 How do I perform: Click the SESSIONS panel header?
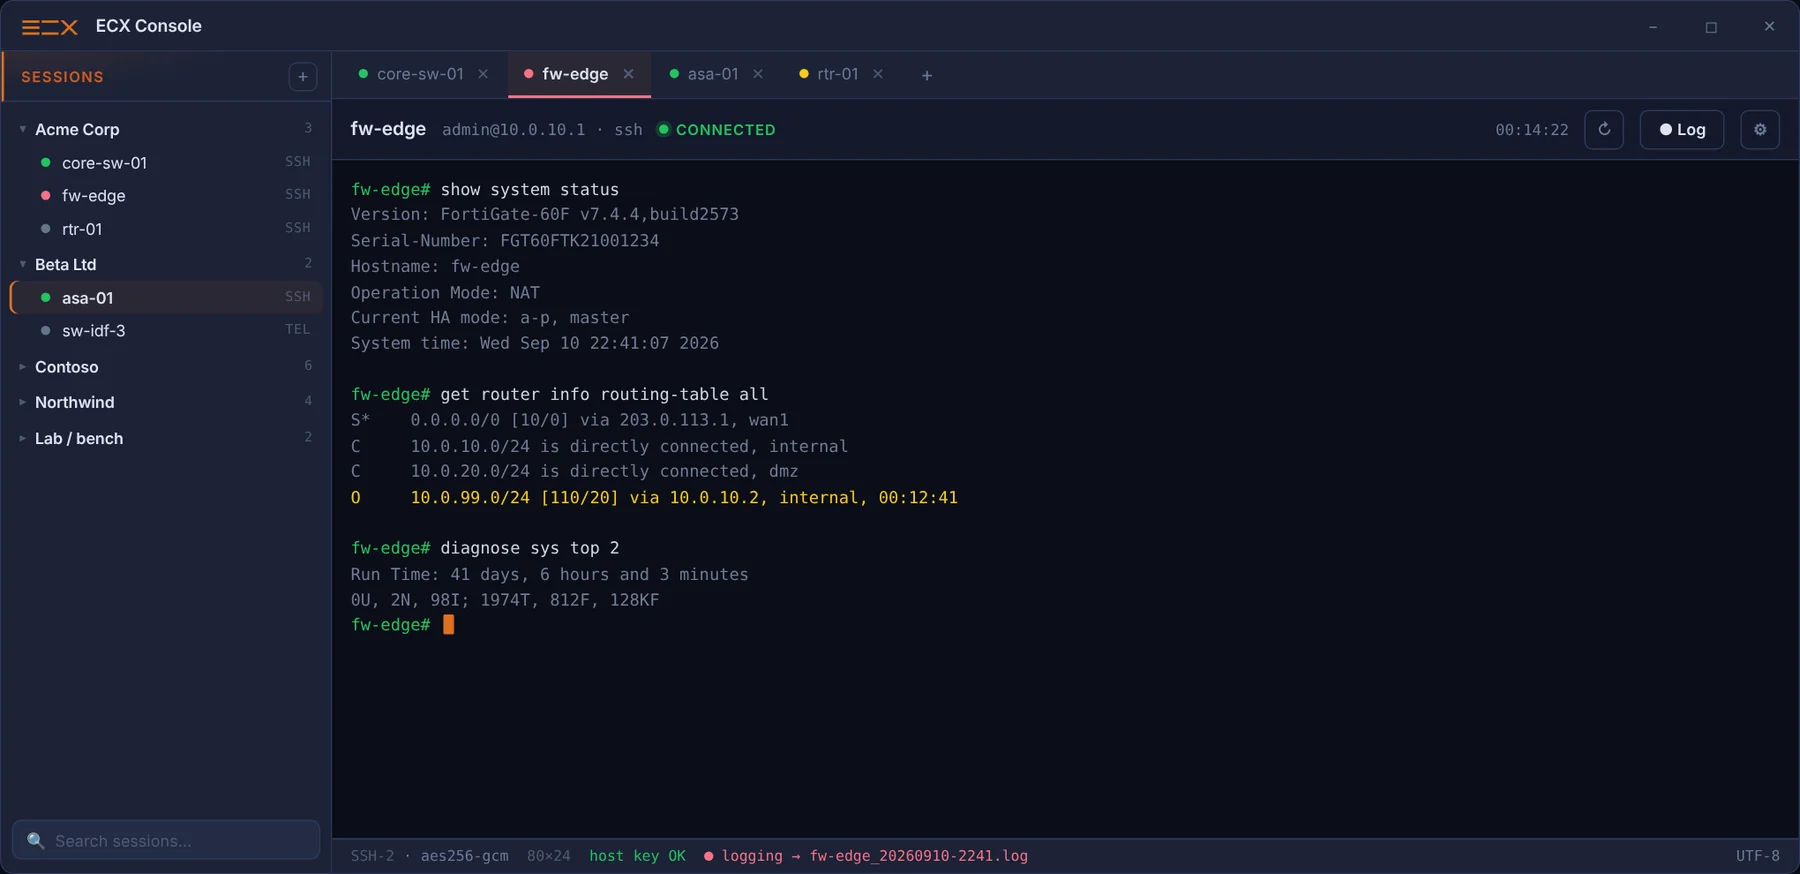coord(62,77)
